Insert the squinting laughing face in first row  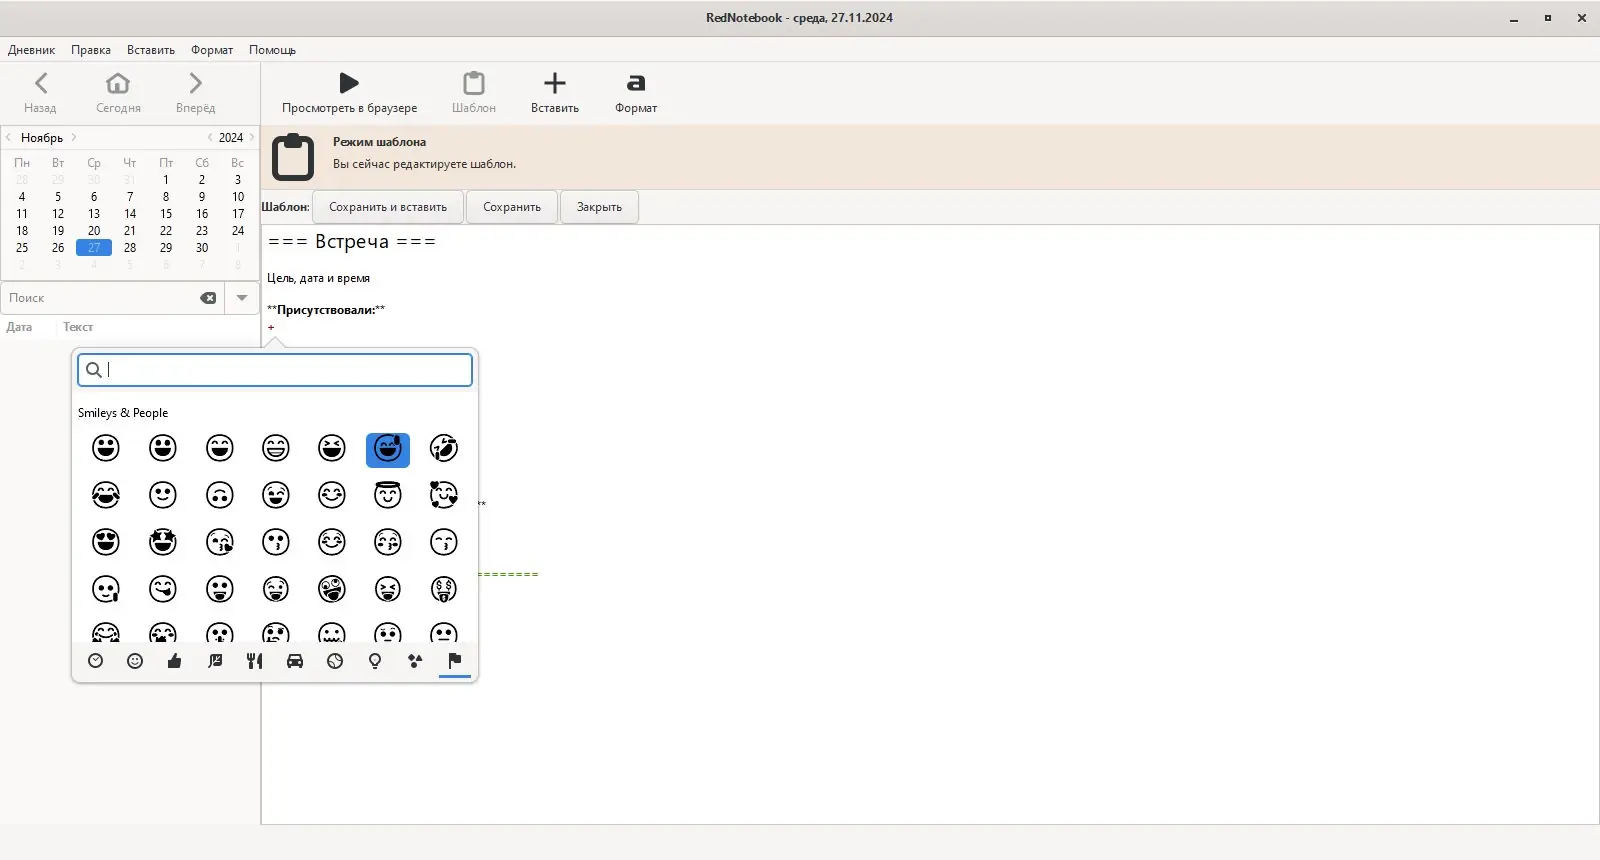click(x=332, y=449)
